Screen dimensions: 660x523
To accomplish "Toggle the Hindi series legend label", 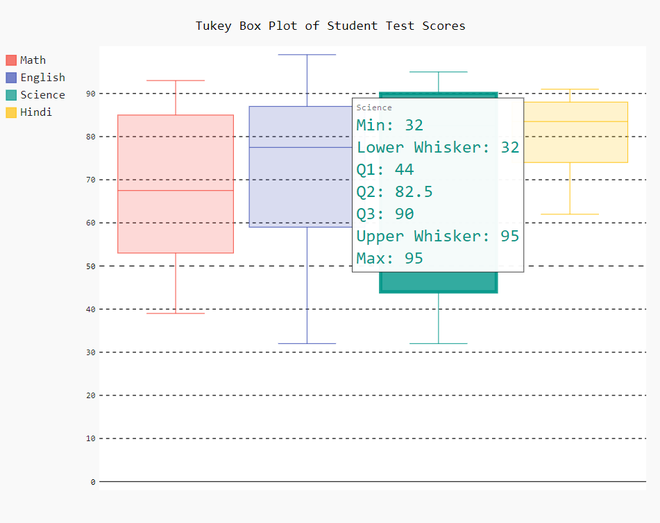I will (36, 112).
